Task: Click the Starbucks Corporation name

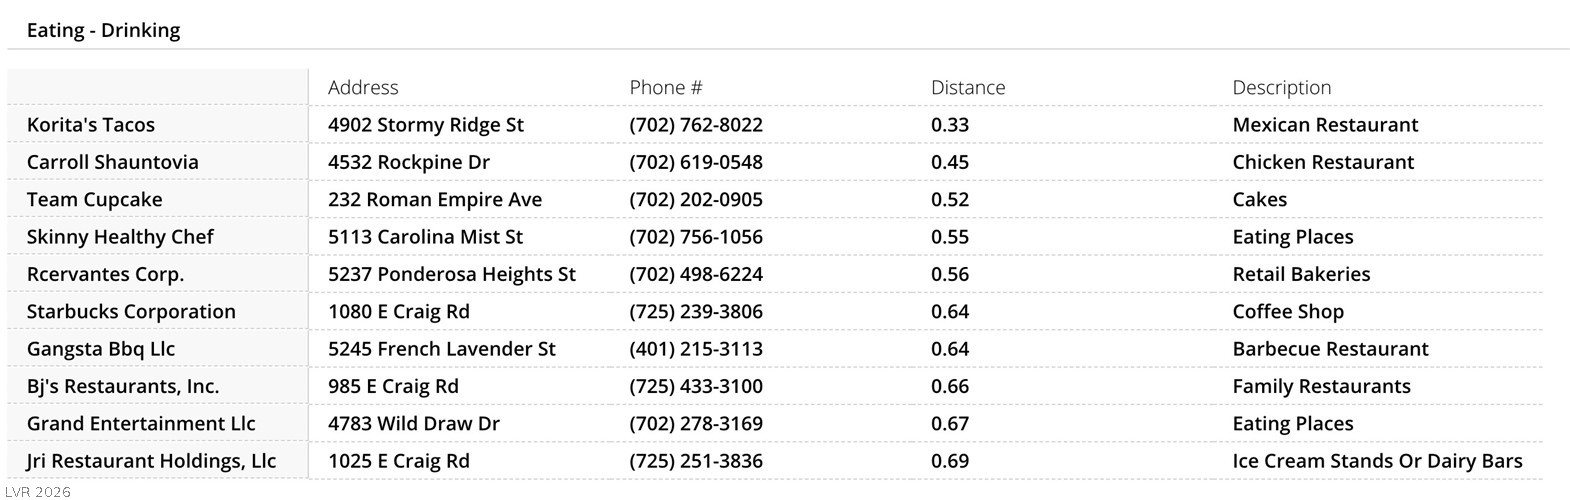Action: (x=131, y=312)
